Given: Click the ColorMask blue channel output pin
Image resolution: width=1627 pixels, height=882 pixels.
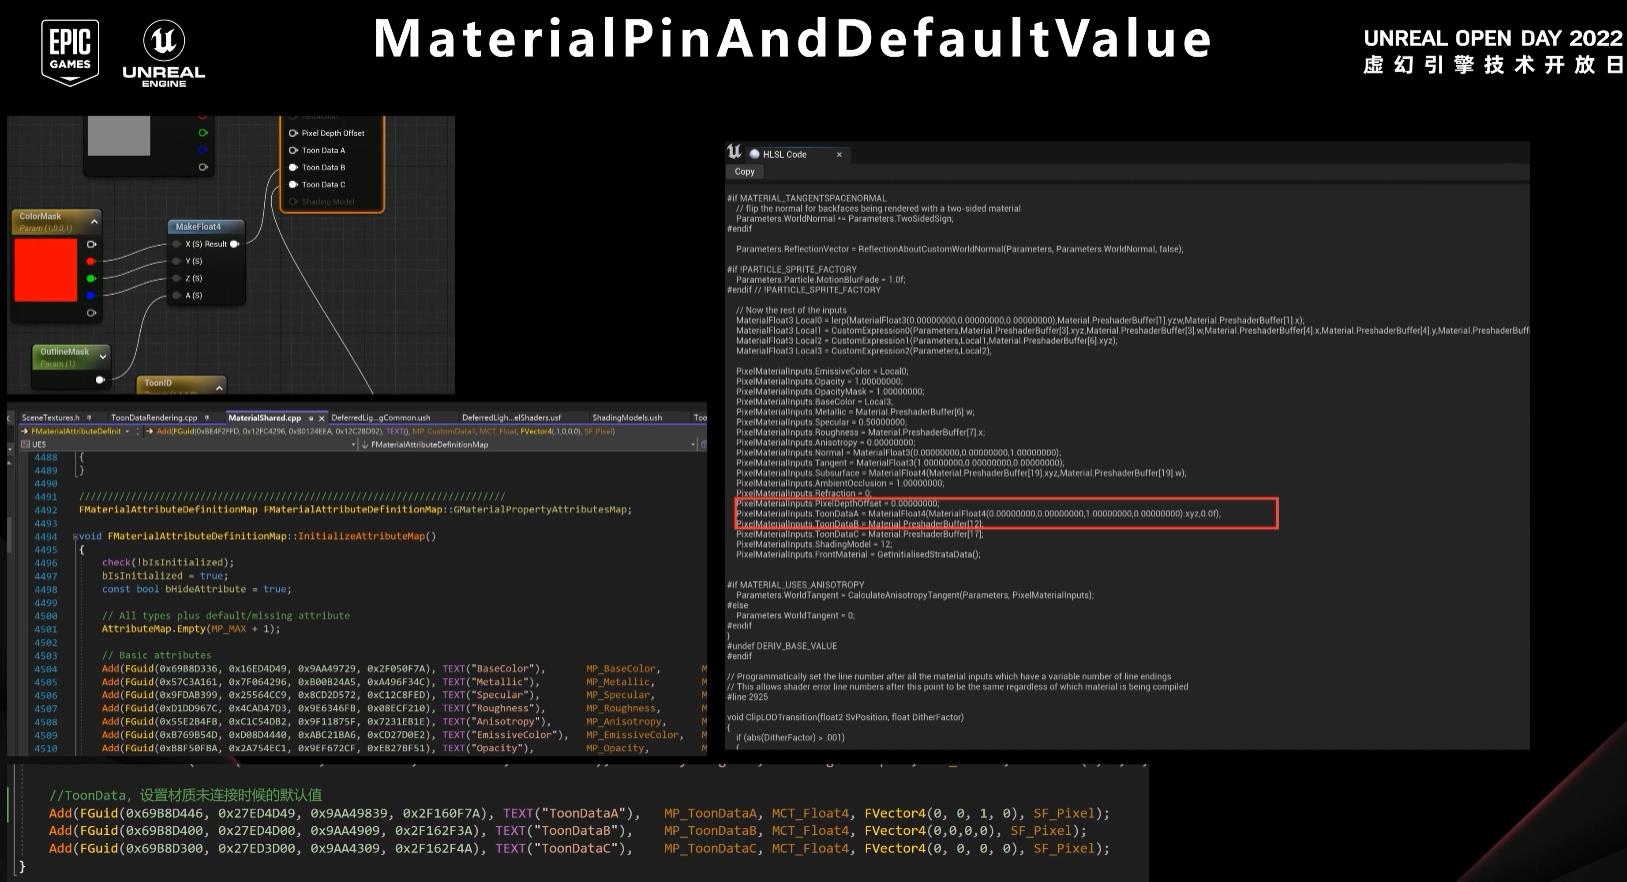Looking at the screenshot, I should (x=91, y=295).
